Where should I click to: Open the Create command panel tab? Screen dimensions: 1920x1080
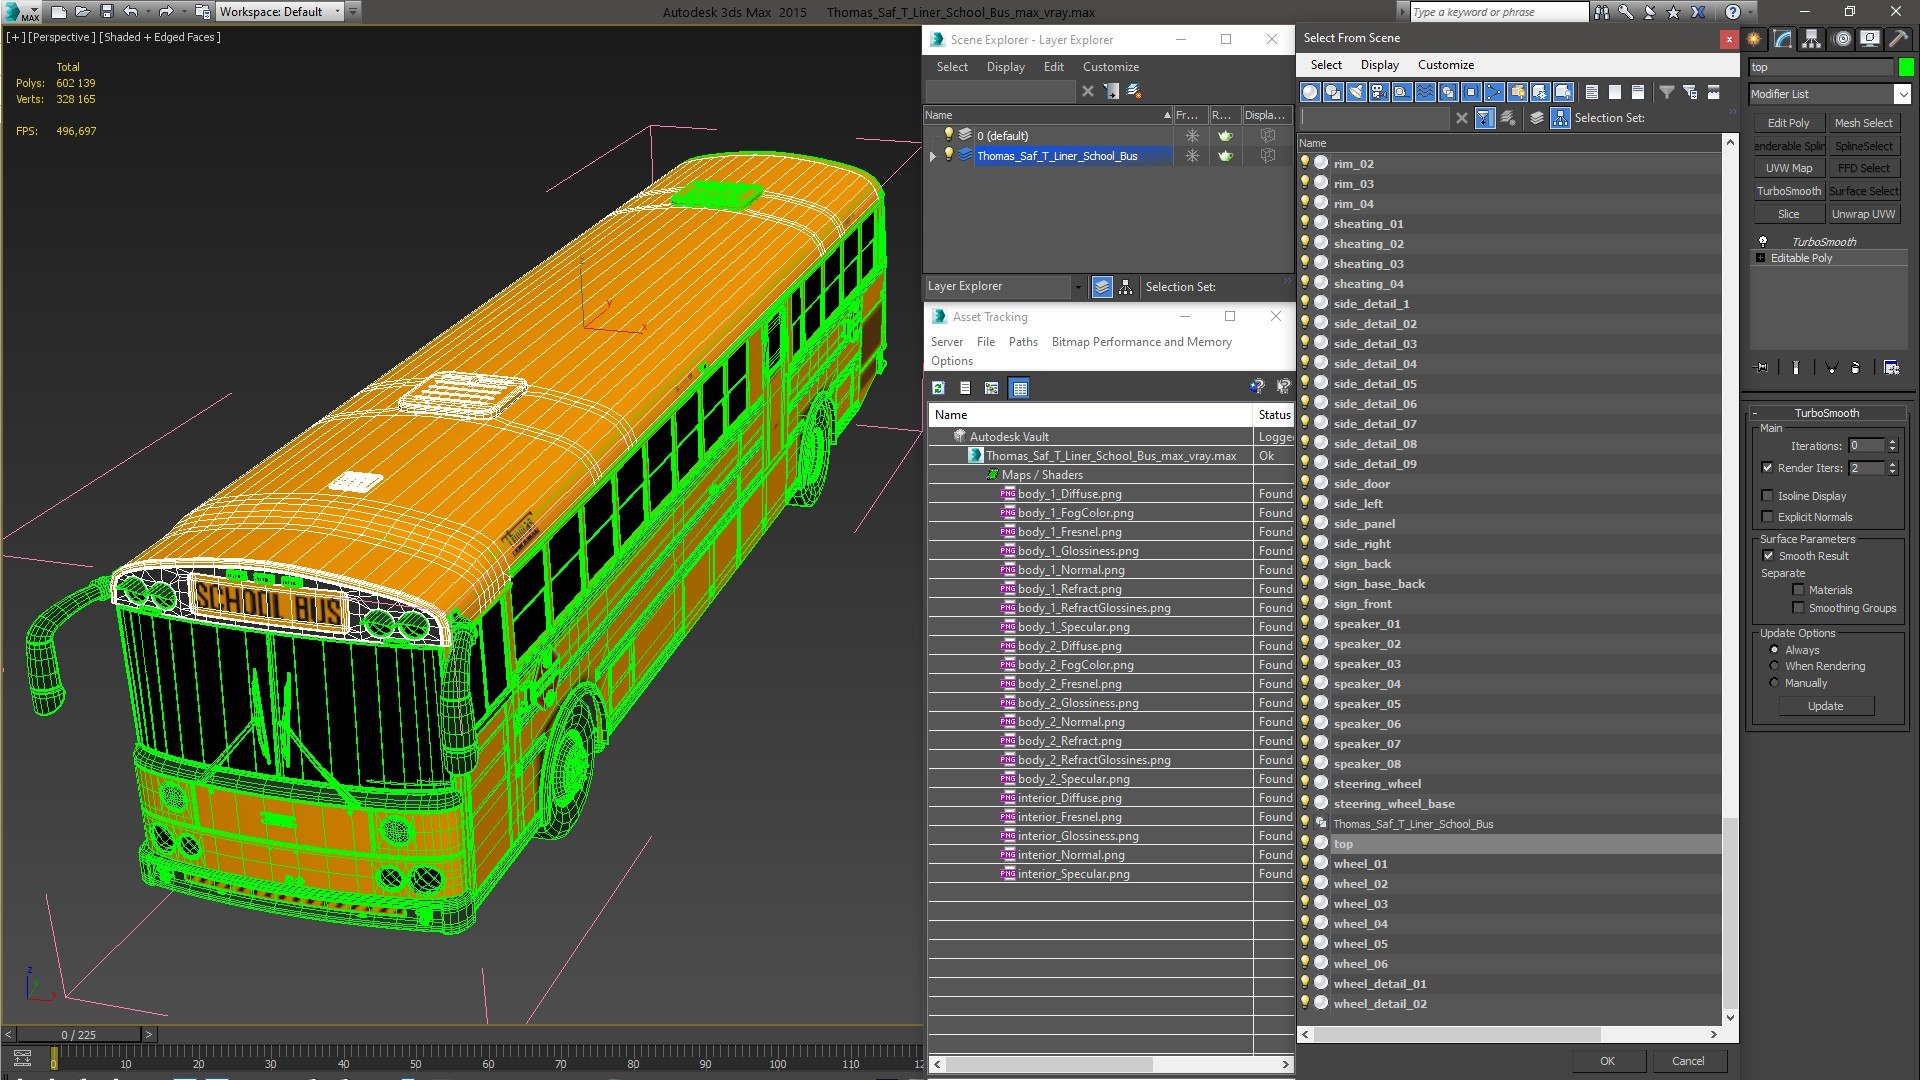1754,39
